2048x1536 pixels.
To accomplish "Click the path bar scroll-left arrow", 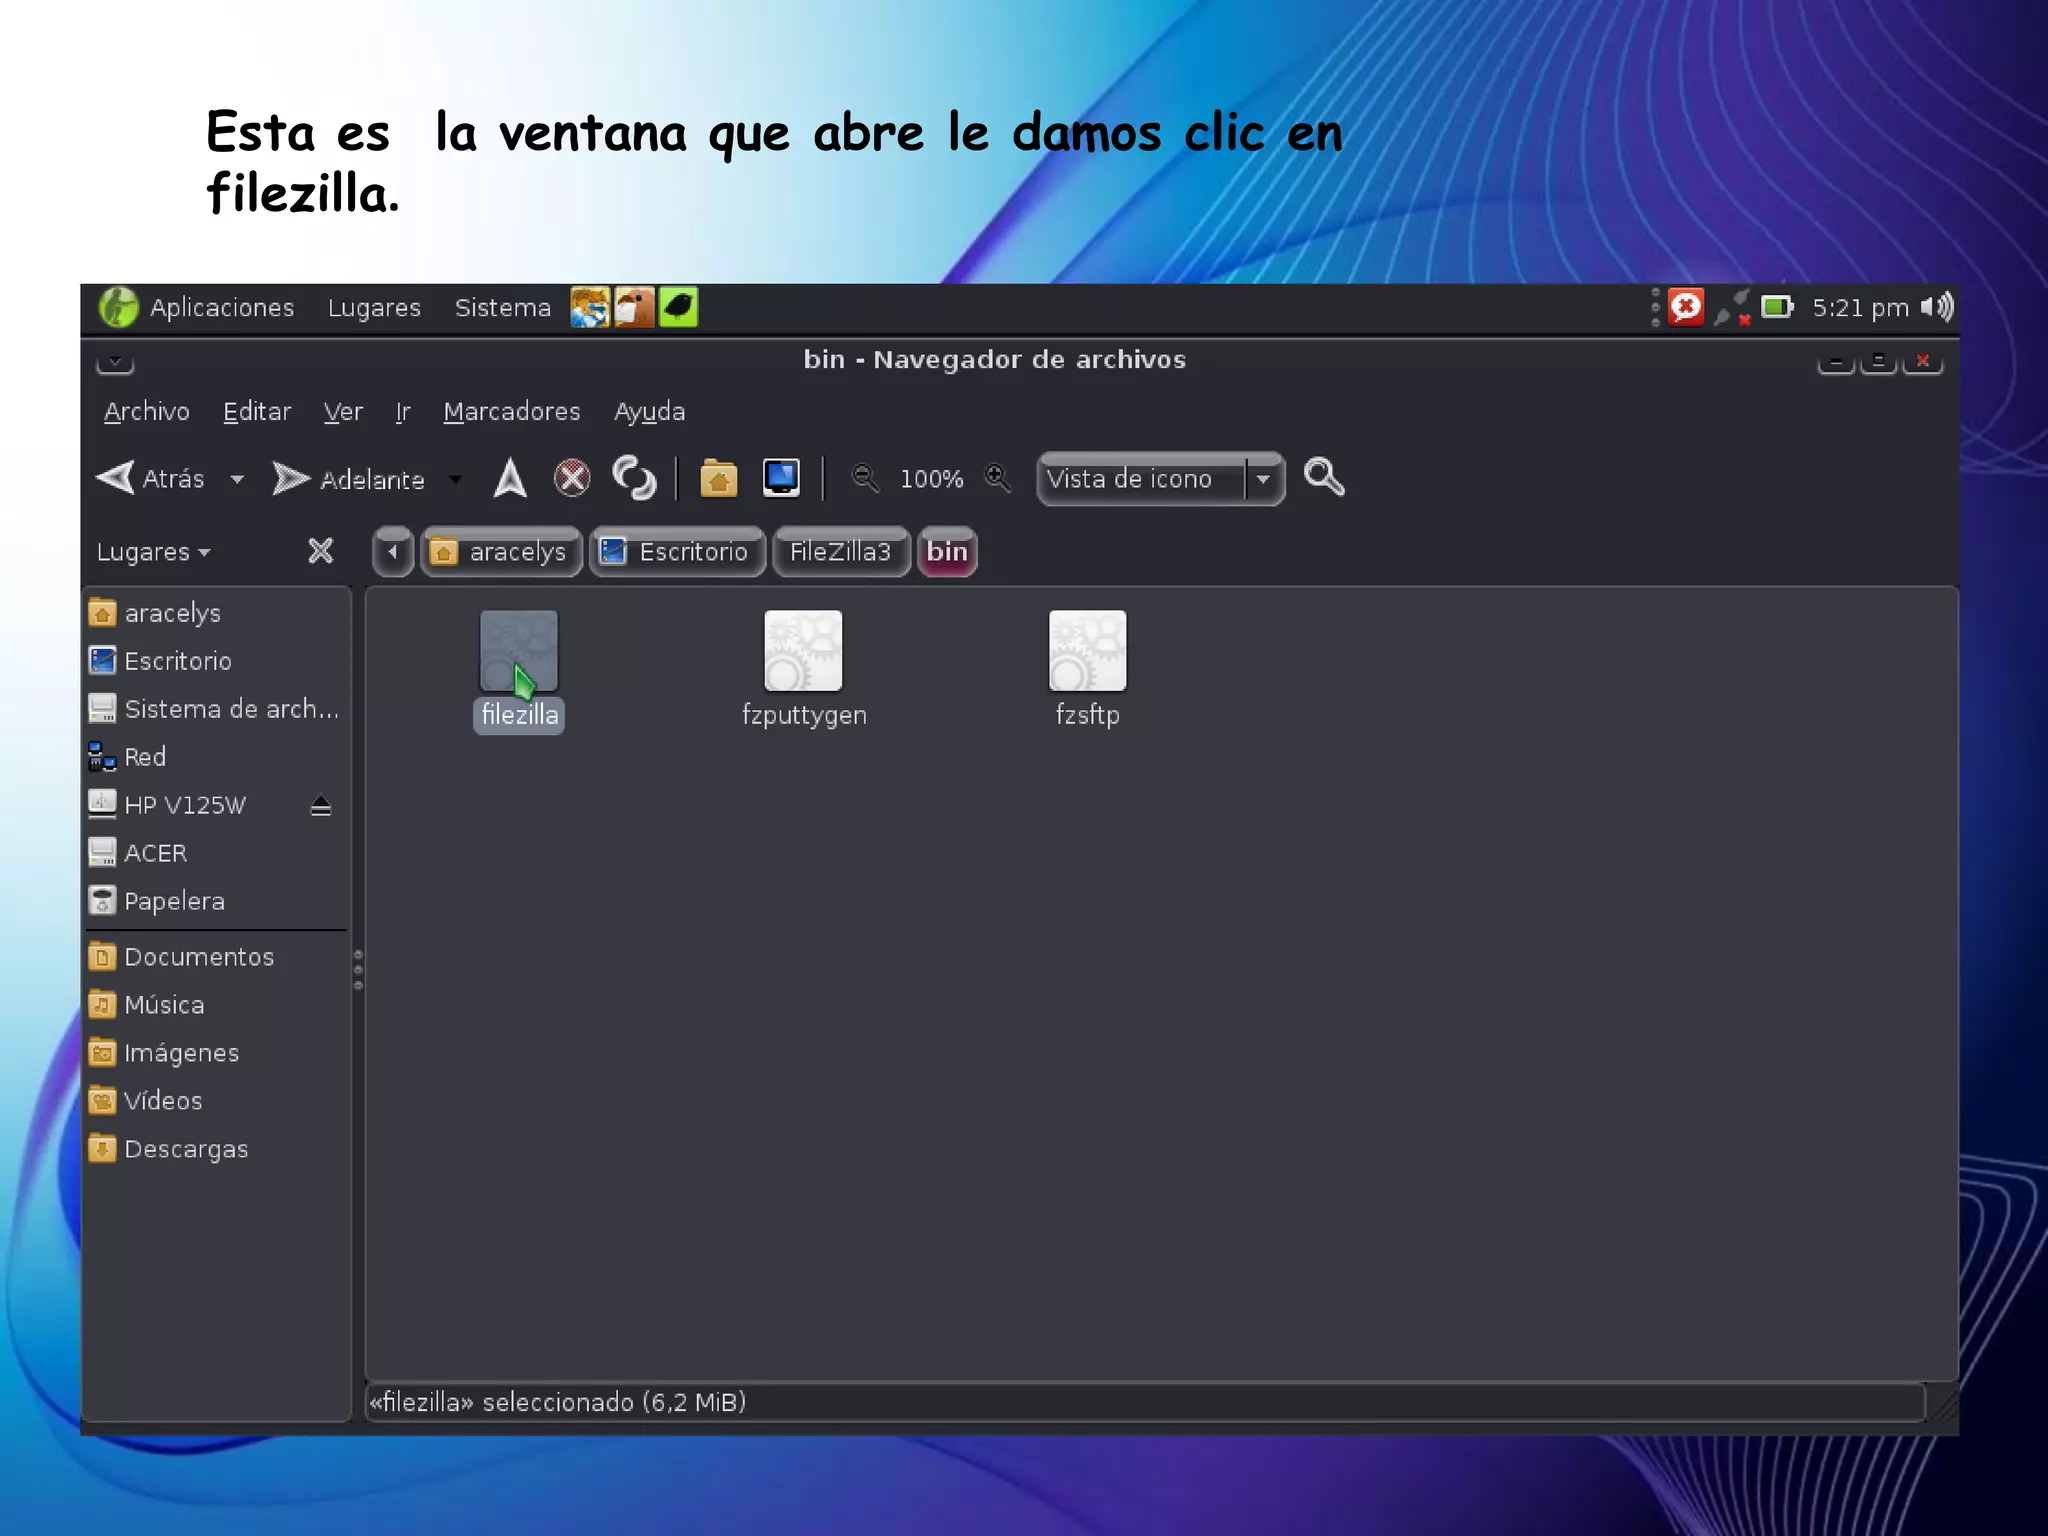I will [393, 552].
